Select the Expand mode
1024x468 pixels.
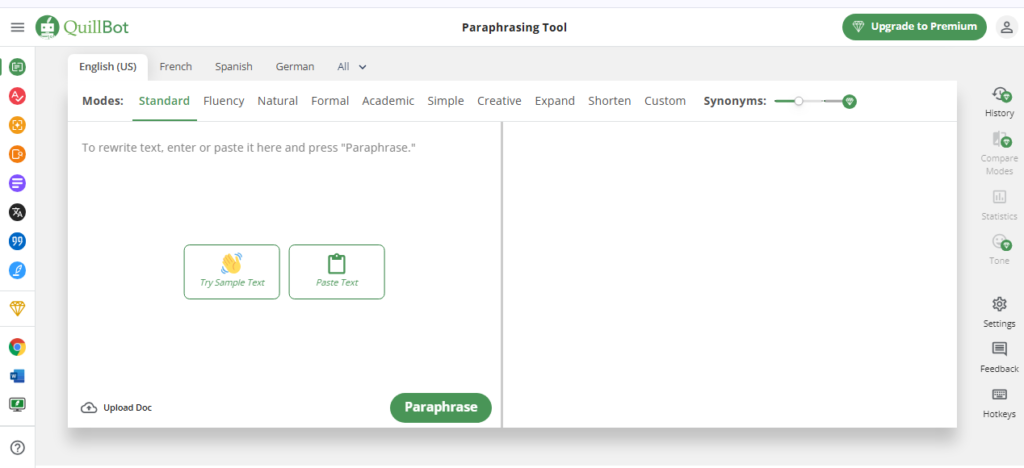(554, 101)
